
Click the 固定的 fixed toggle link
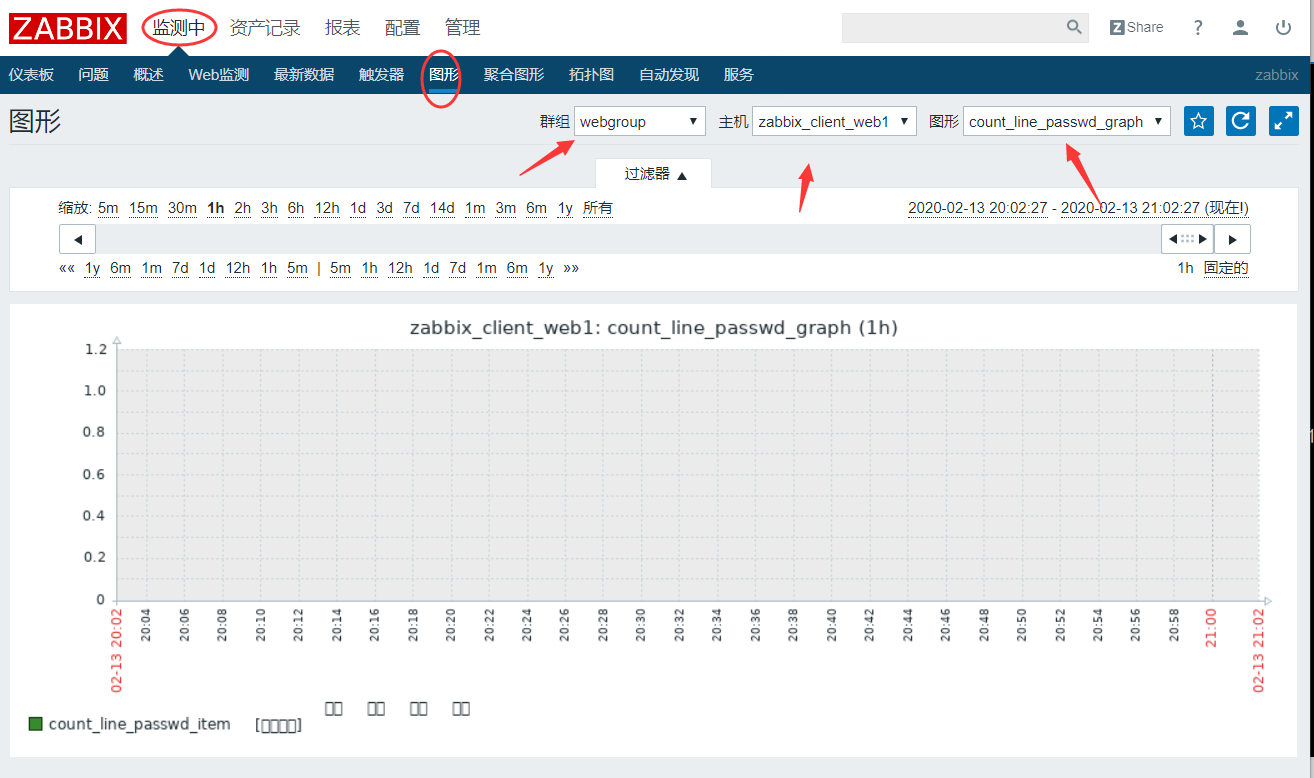click(1226, 268)
